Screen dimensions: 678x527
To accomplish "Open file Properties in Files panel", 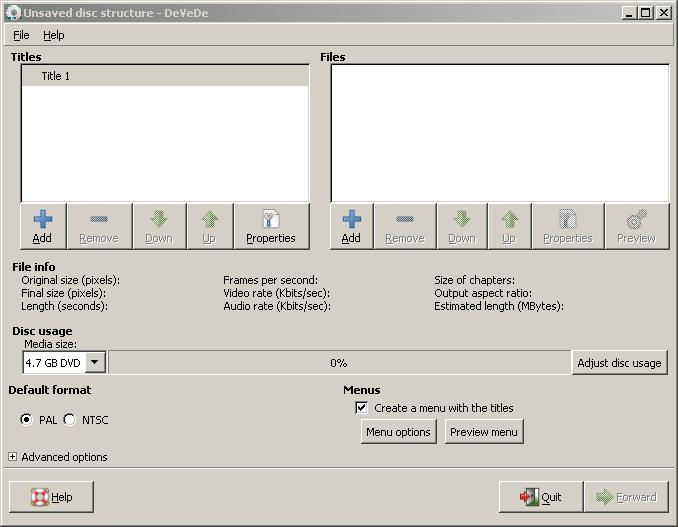I will point(568,226).
